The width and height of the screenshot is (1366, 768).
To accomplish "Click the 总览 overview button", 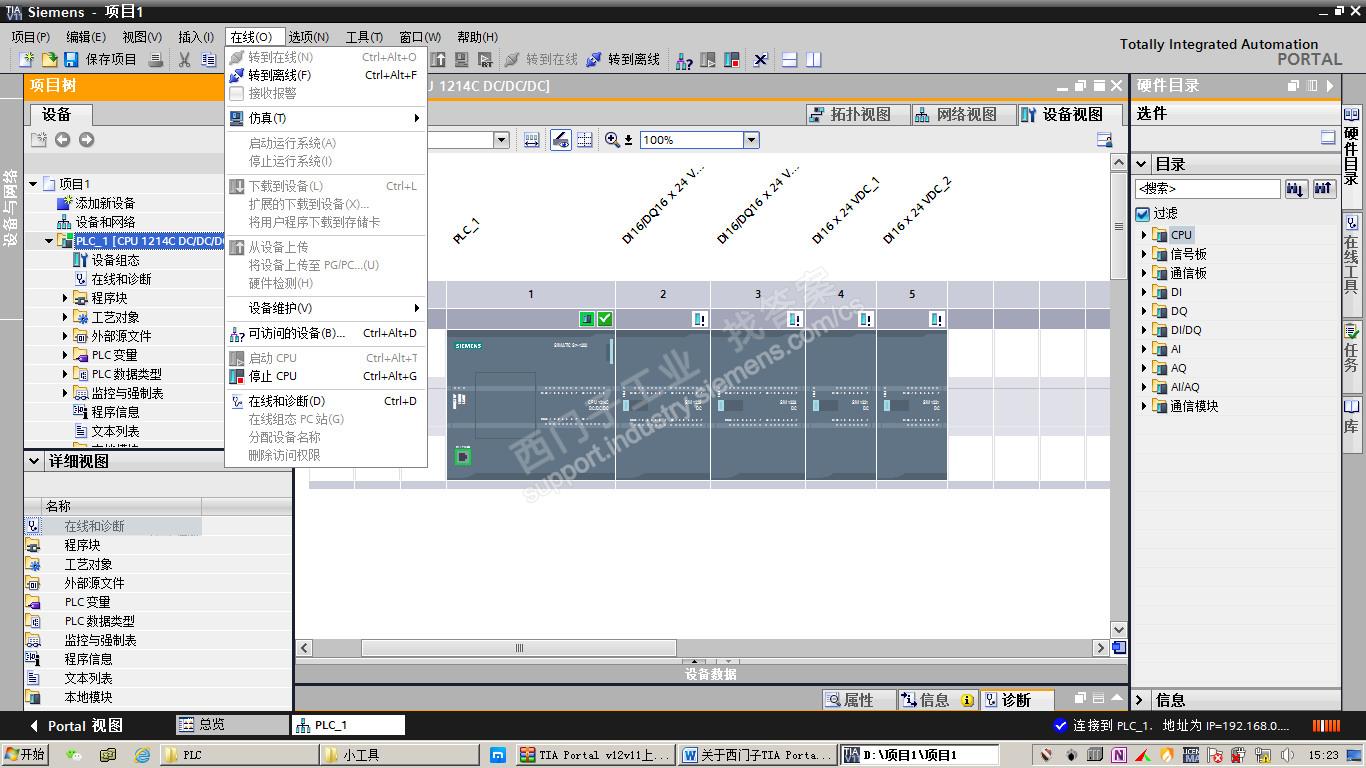I will pos(233,725).
